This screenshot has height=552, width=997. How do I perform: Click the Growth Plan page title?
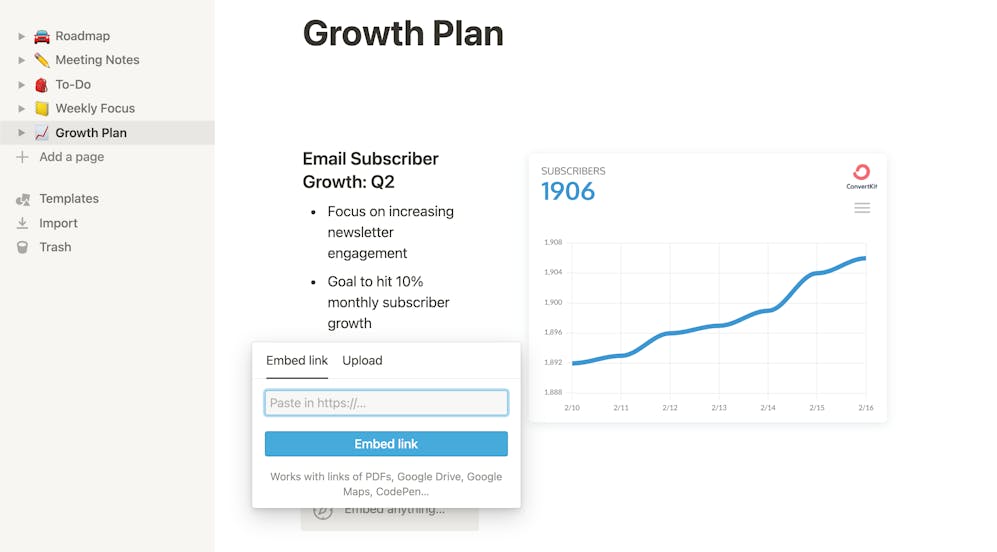pyautogui.click(x=403, y=33)
